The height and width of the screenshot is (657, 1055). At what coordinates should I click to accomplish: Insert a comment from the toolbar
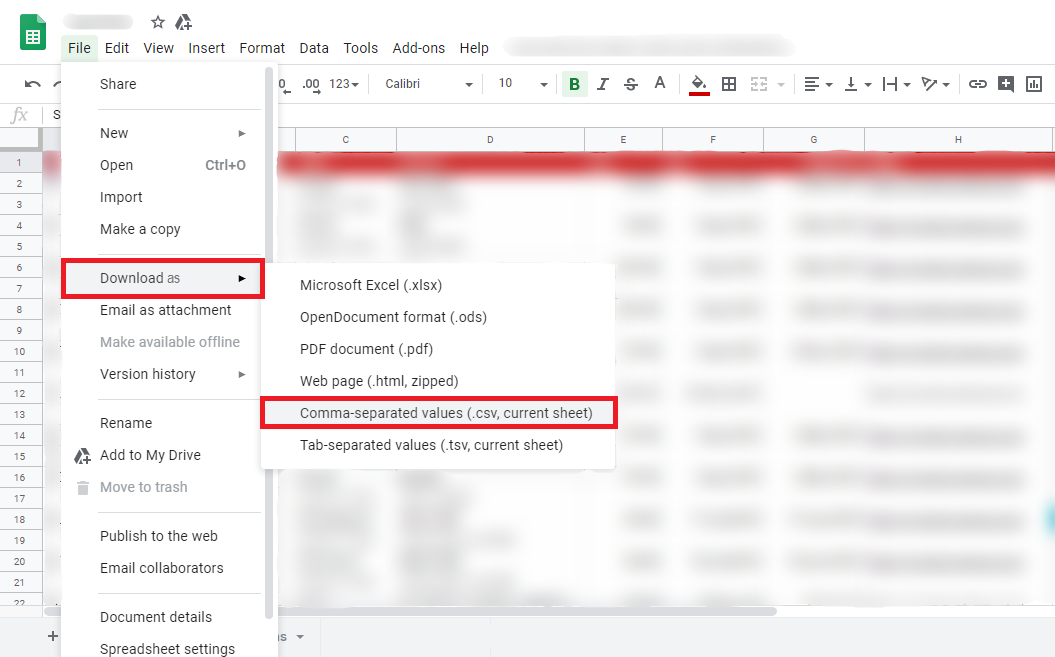(1006, 84)
